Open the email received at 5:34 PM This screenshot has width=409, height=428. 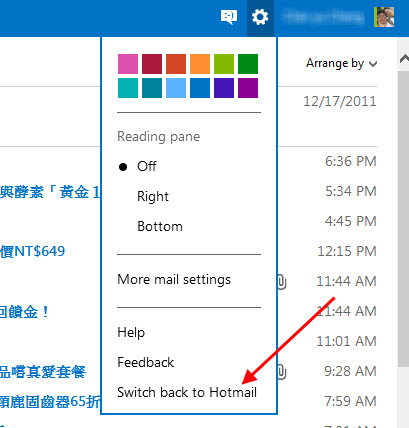click(351, 191)
